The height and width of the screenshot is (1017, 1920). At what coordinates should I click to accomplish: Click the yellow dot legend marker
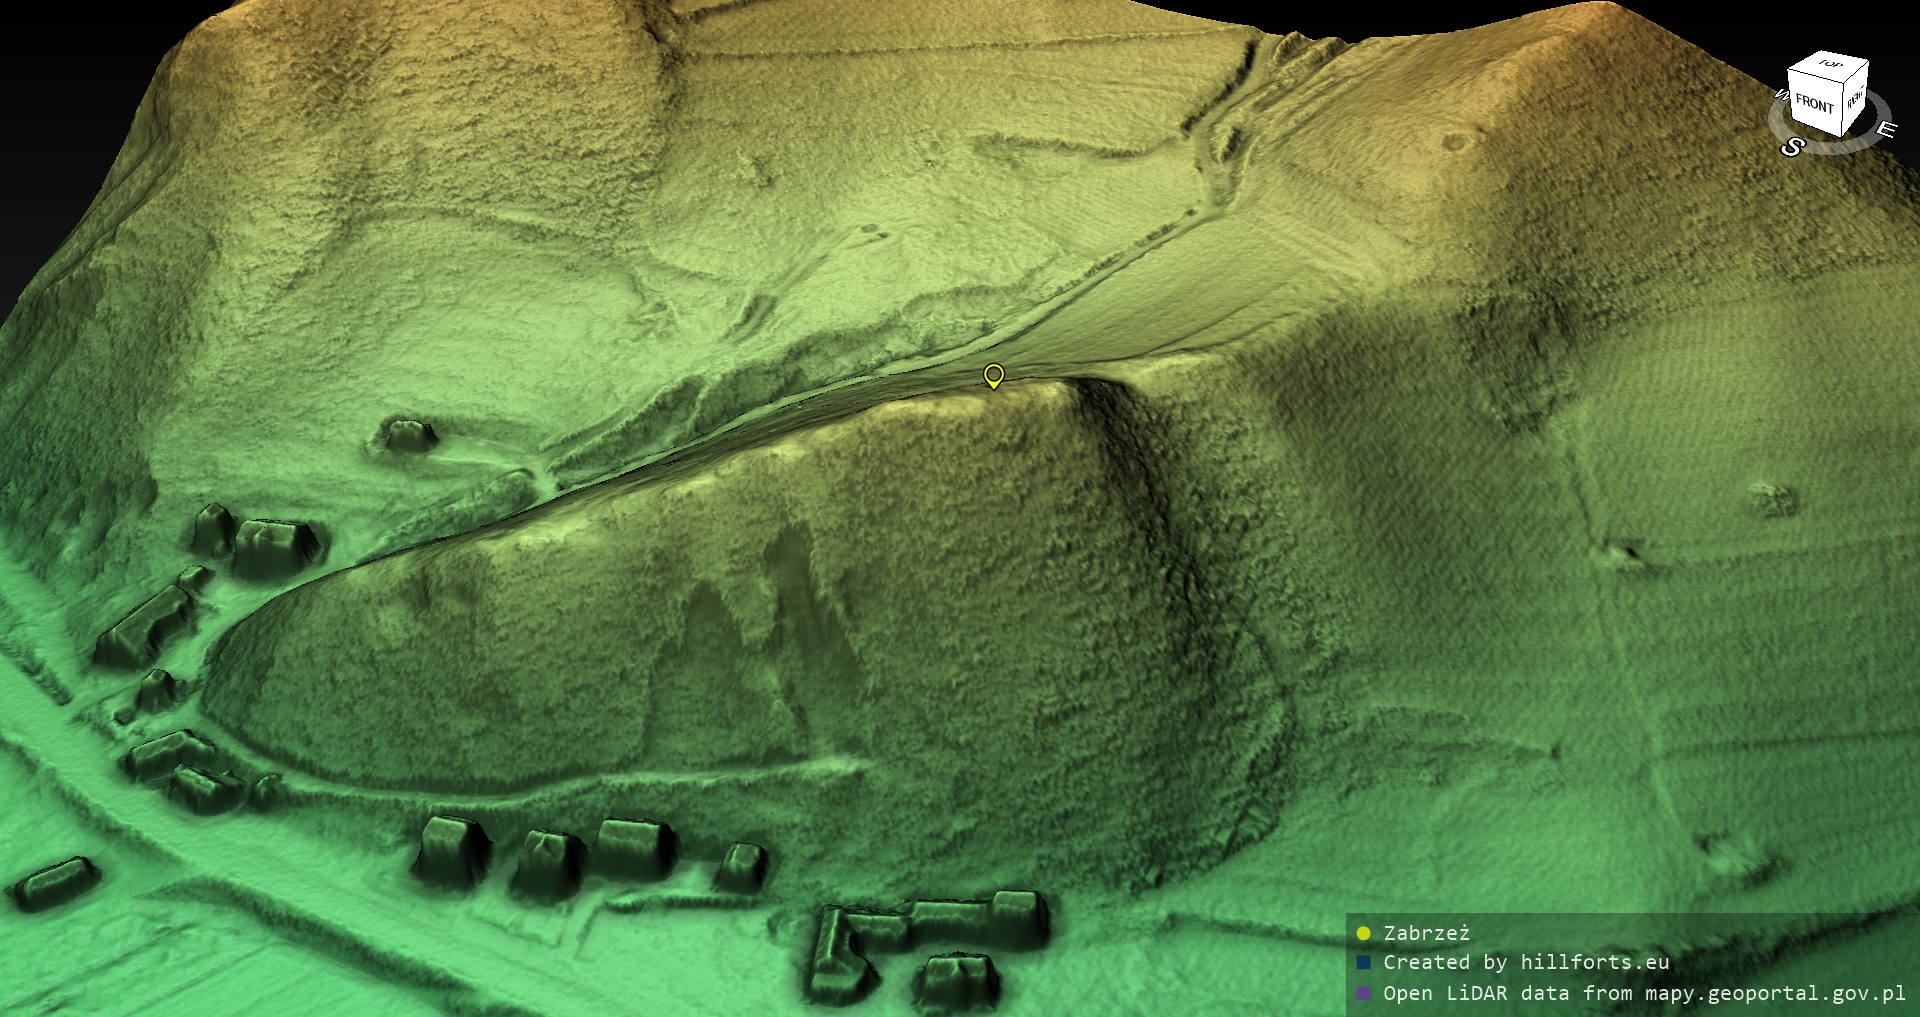tap(1363, 934)
